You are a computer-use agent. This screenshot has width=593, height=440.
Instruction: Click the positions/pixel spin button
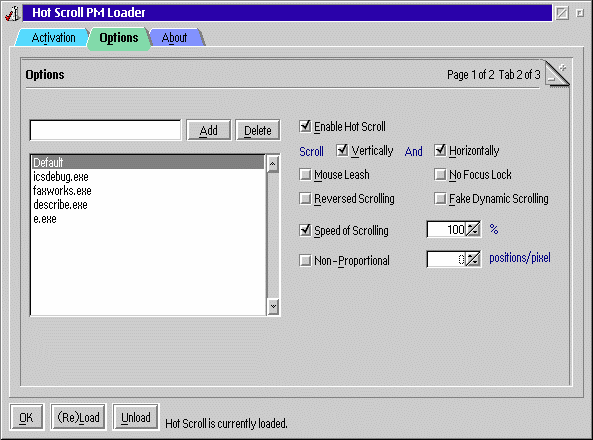473,259
